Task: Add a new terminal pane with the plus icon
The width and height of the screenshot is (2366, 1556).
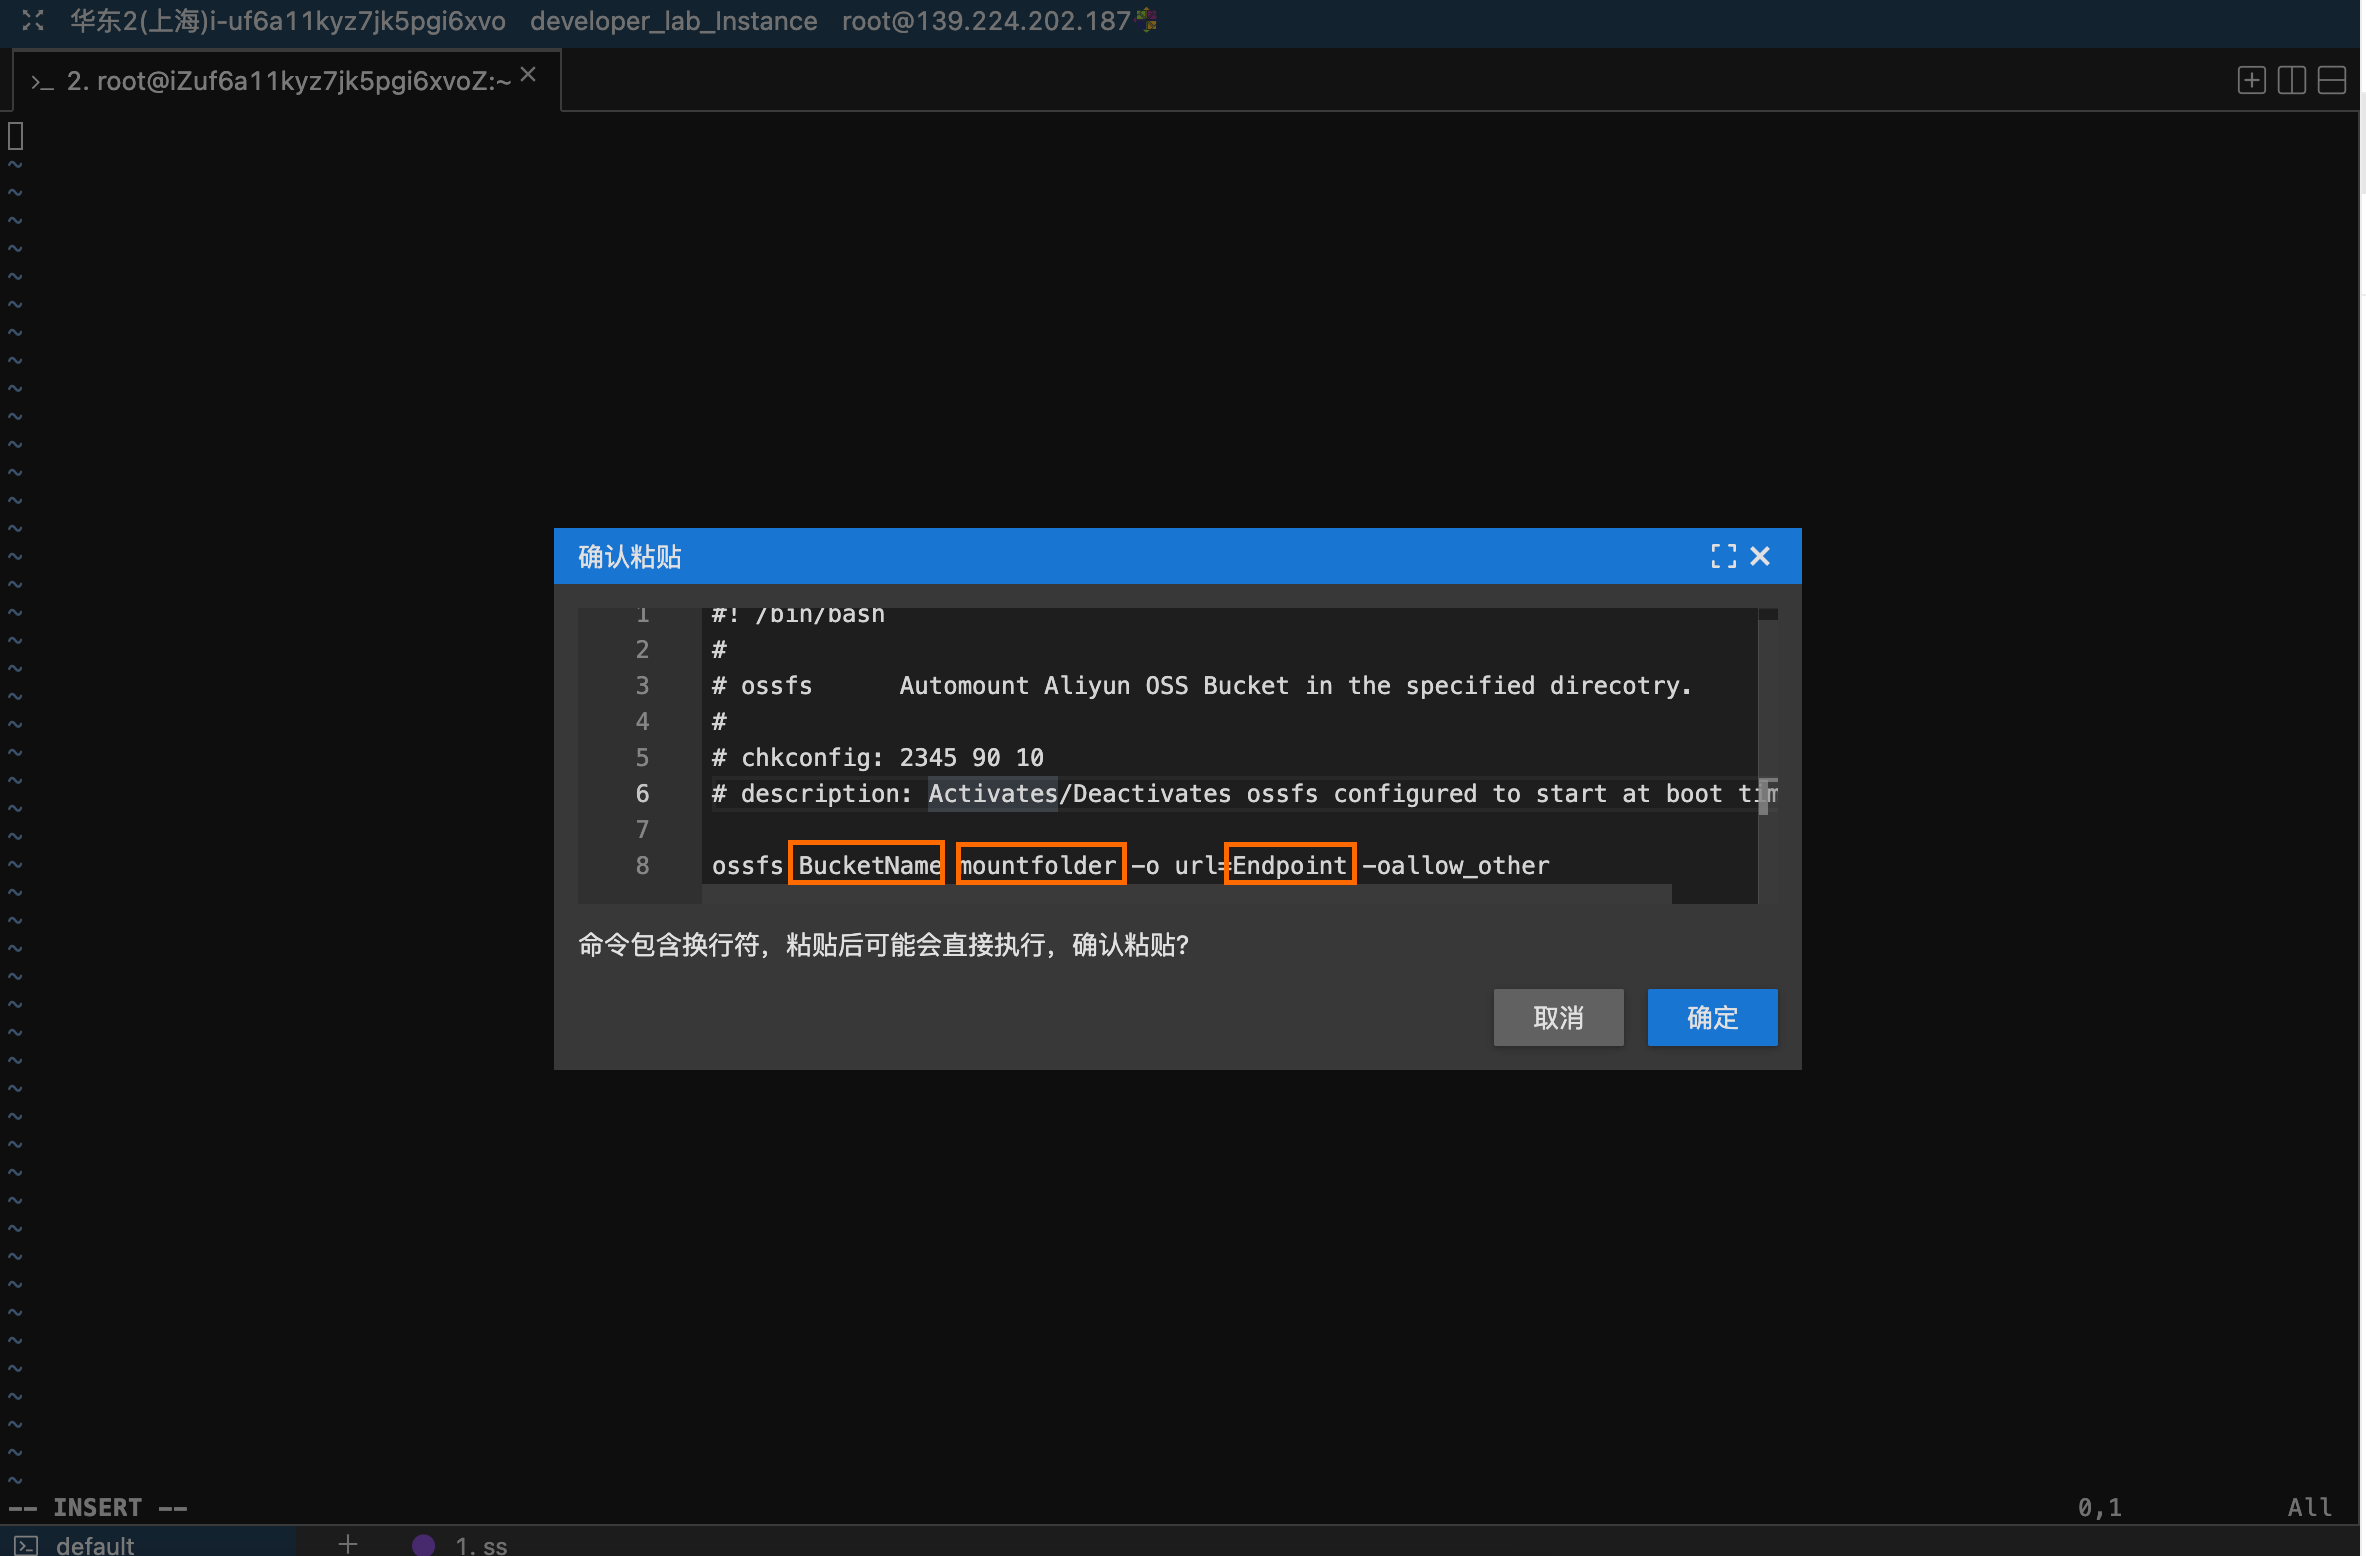Action: tap(2251, 81)
